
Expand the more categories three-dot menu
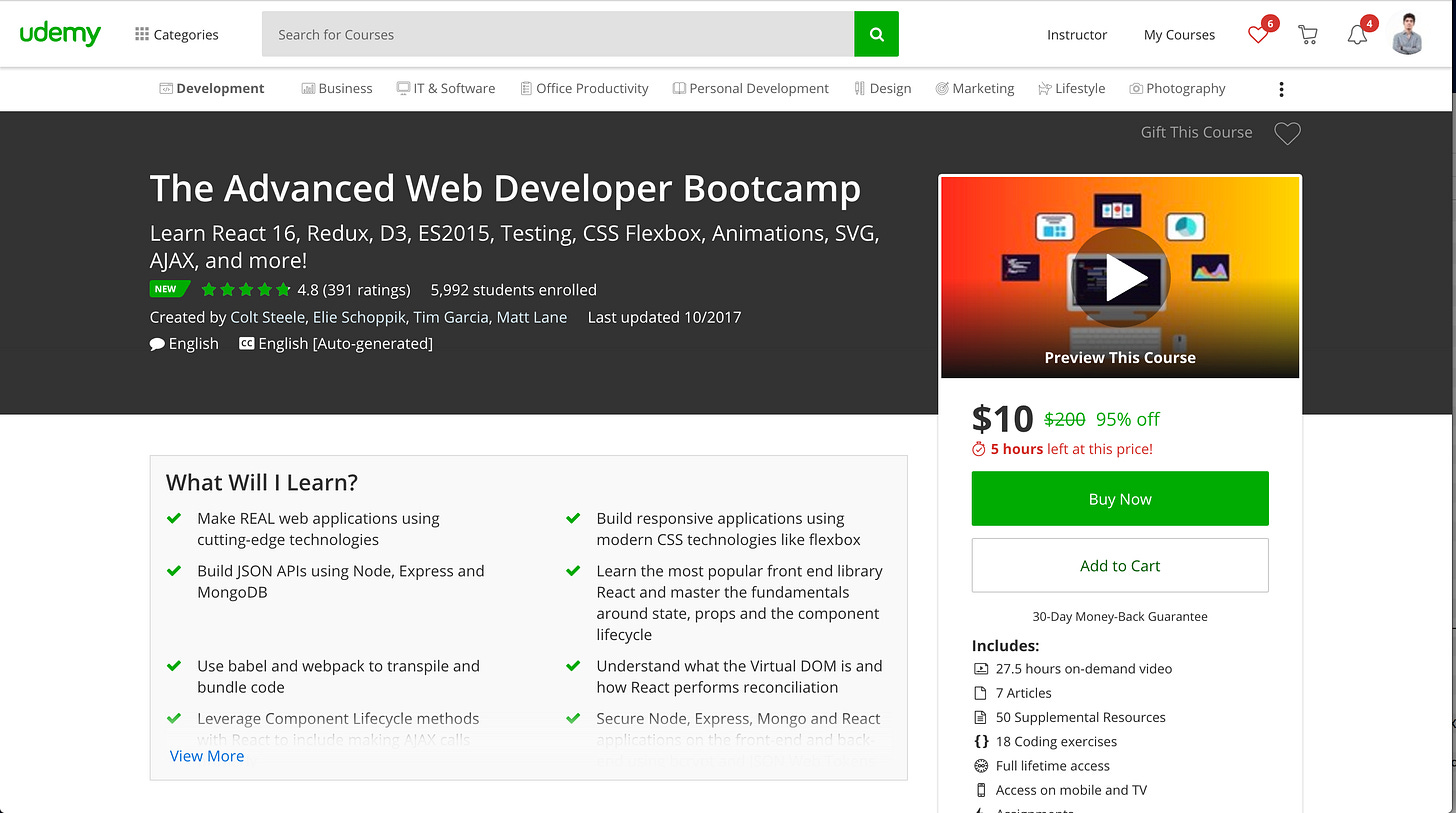tap(1281, 89)
